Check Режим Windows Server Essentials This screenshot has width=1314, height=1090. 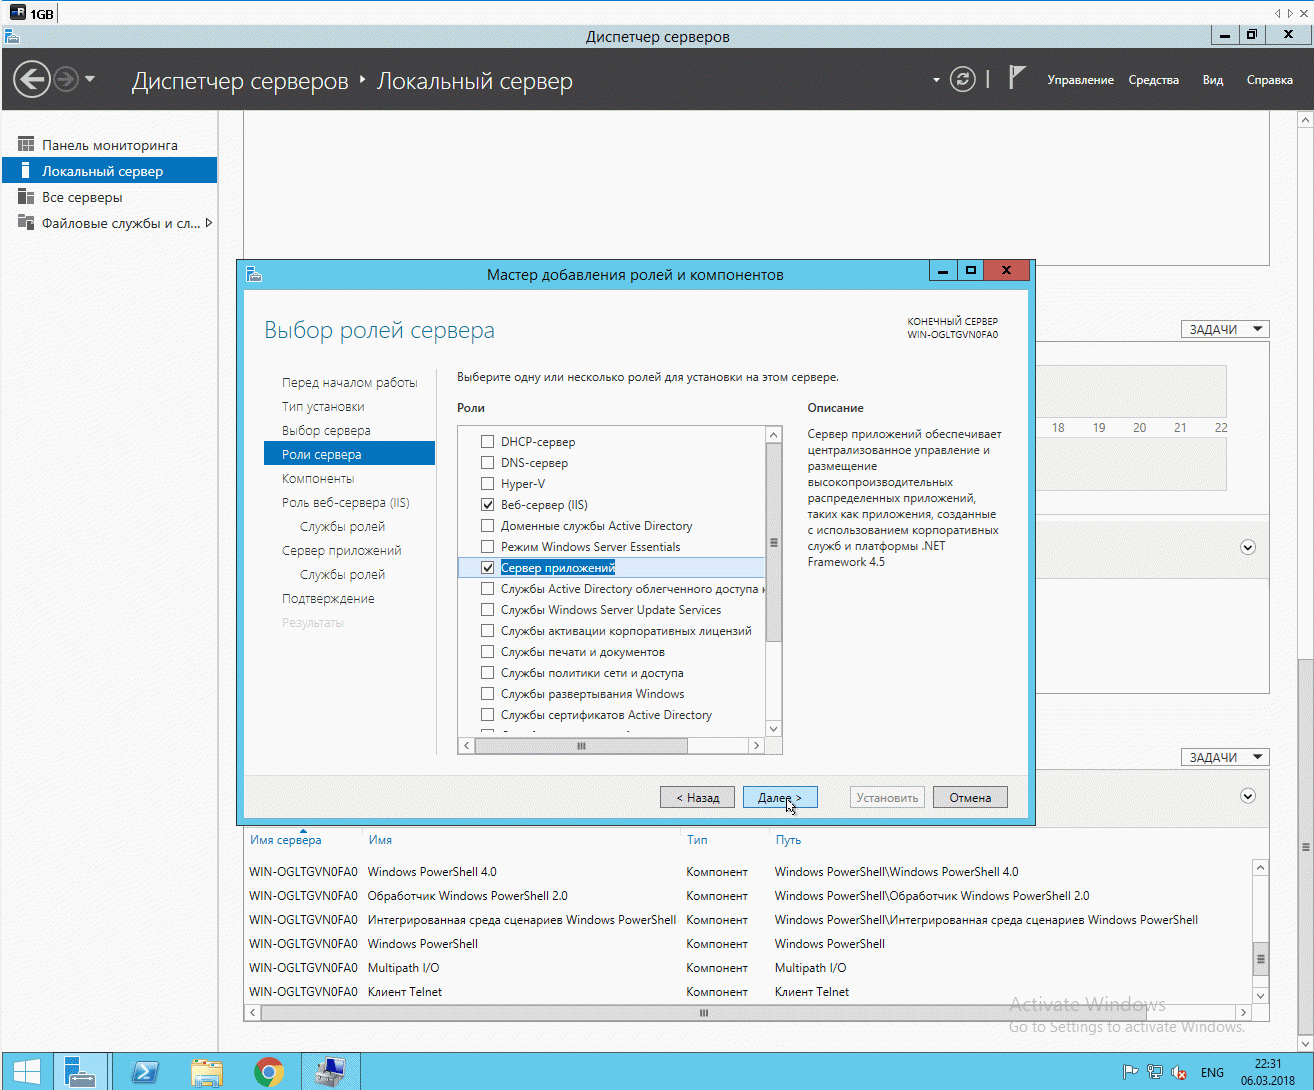488,546
